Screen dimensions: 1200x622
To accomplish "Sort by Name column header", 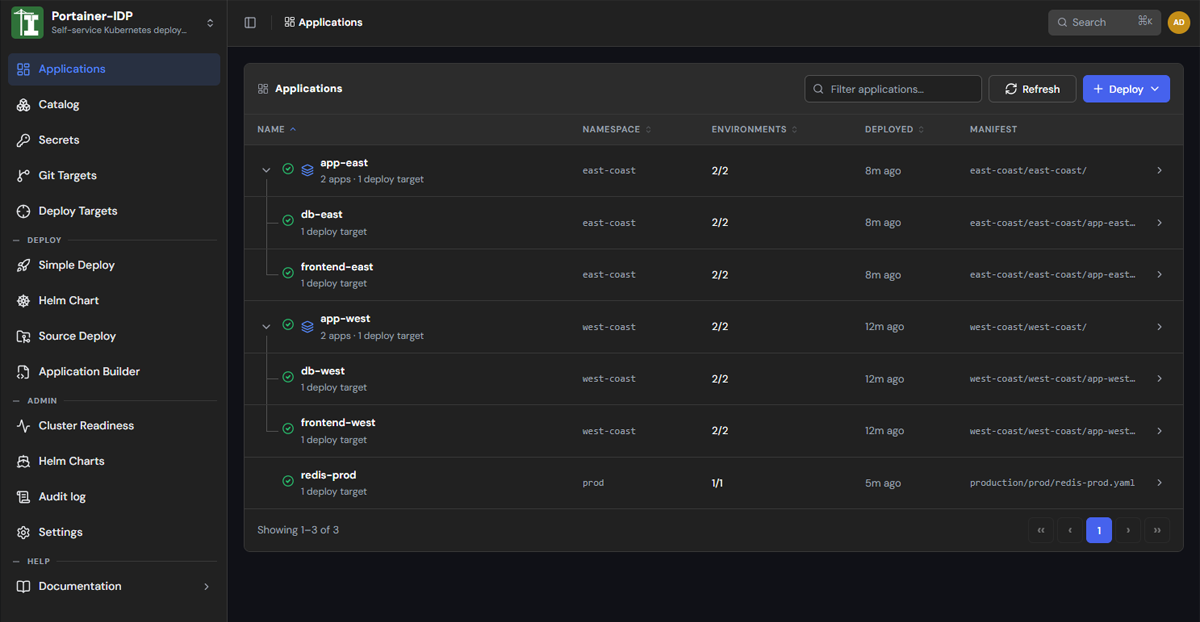I will coord(277,129).
